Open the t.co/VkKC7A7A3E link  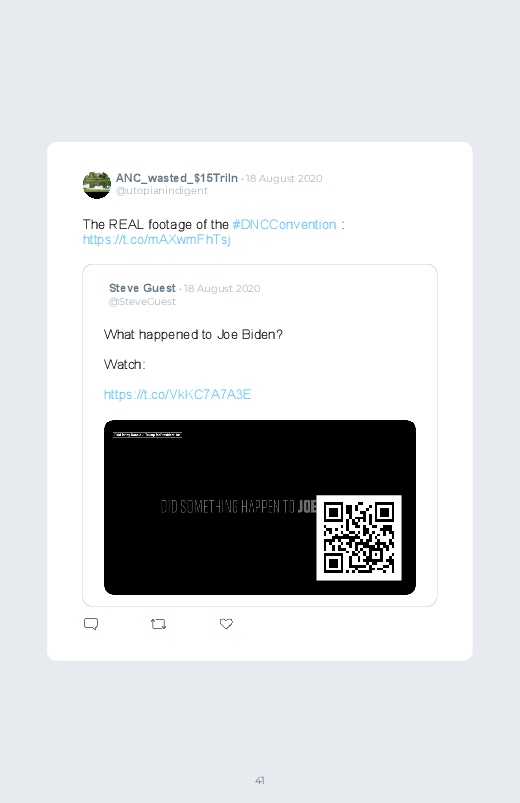[177, 394]
